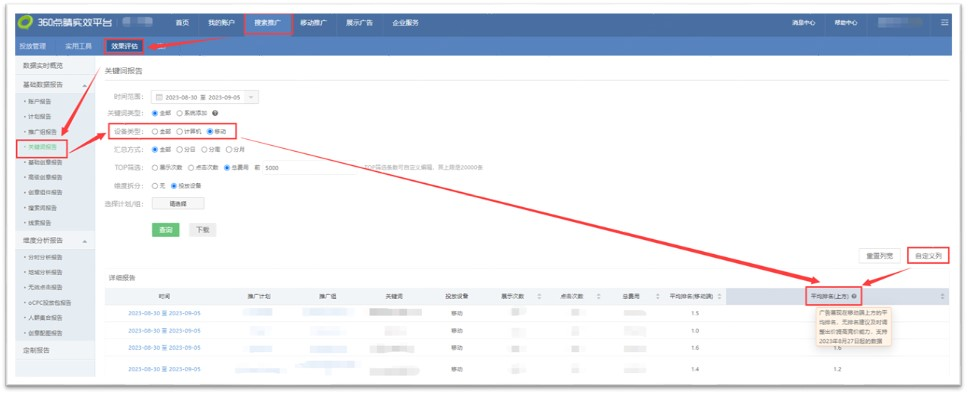Open 计划报告 in sidebar
The height and width of the screenshot is (395, 969).
coord(39,116)
